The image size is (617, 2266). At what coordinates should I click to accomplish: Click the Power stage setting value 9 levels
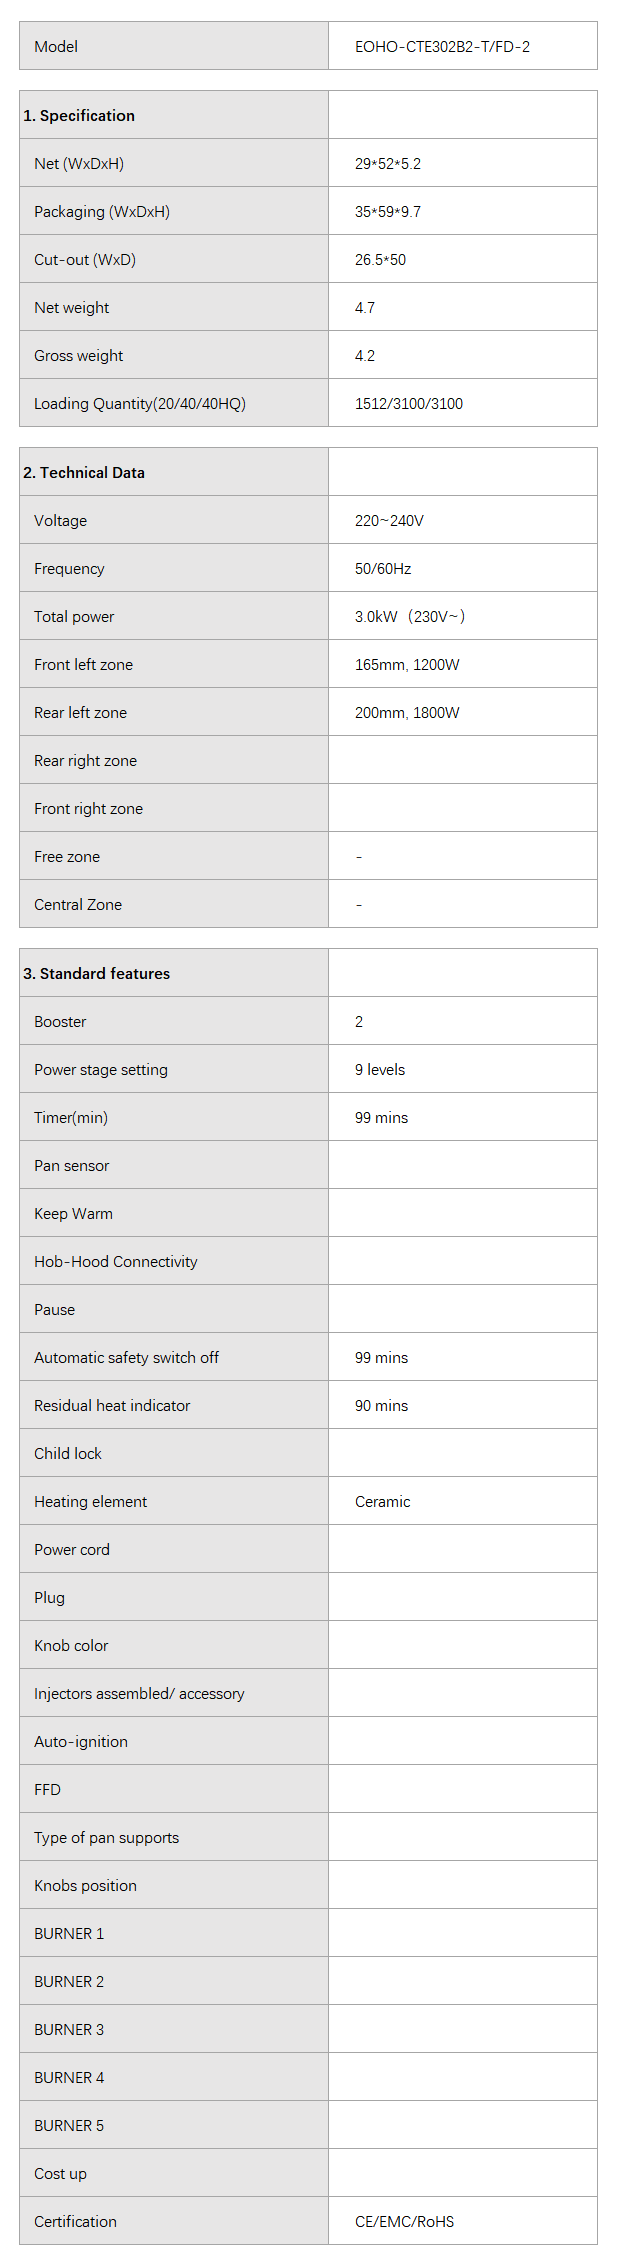pos(380,1070)
